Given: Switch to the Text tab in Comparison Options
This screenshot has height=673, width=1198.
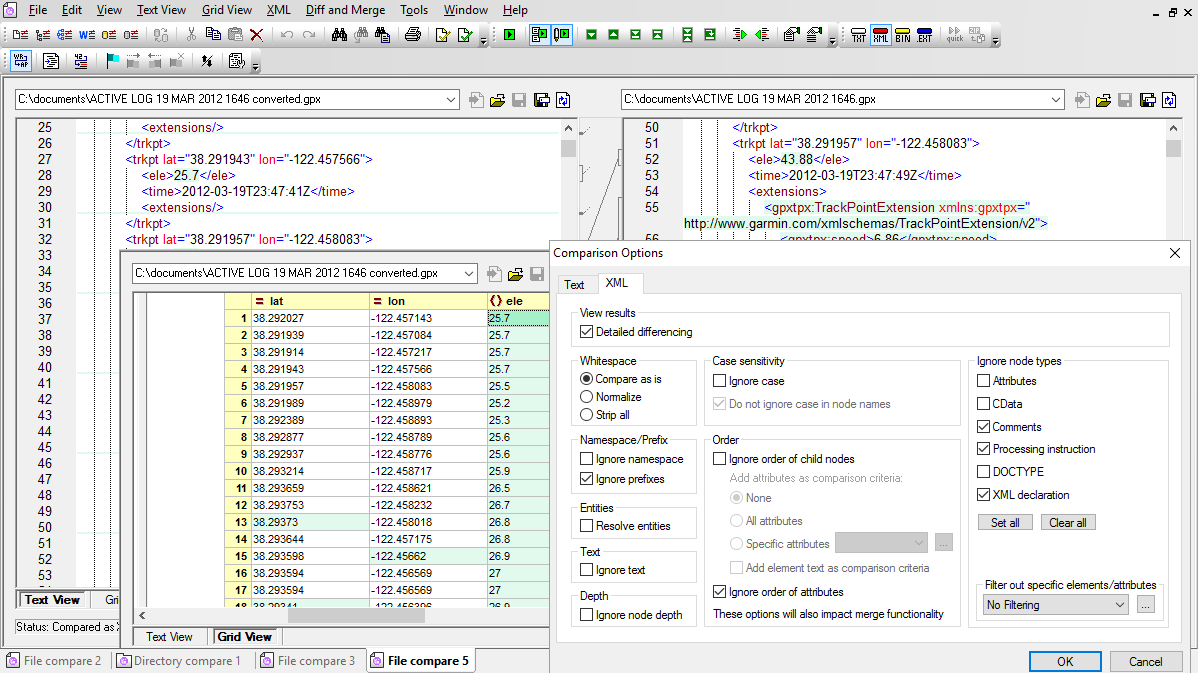Looking at the screenshot, I should [574, 285].
